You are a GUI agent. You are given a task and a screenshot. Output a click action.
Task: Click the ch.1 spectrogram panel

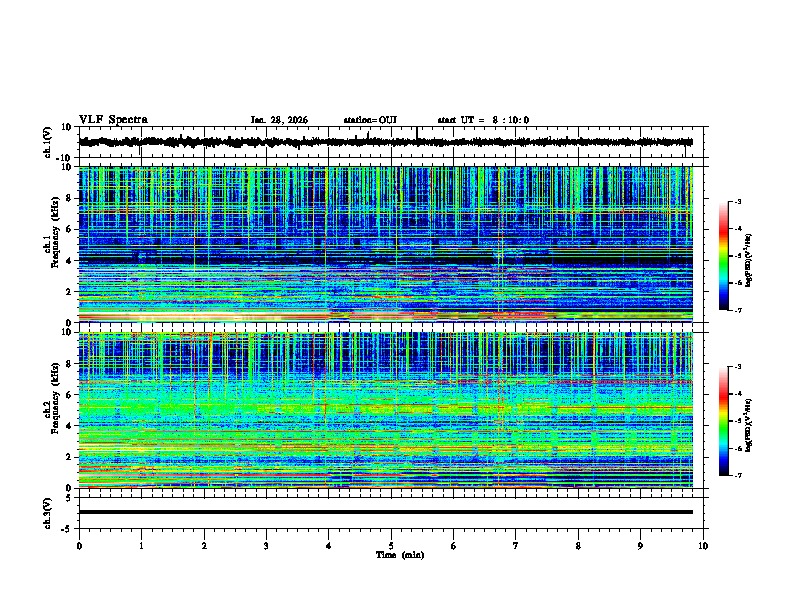(385, 244)
